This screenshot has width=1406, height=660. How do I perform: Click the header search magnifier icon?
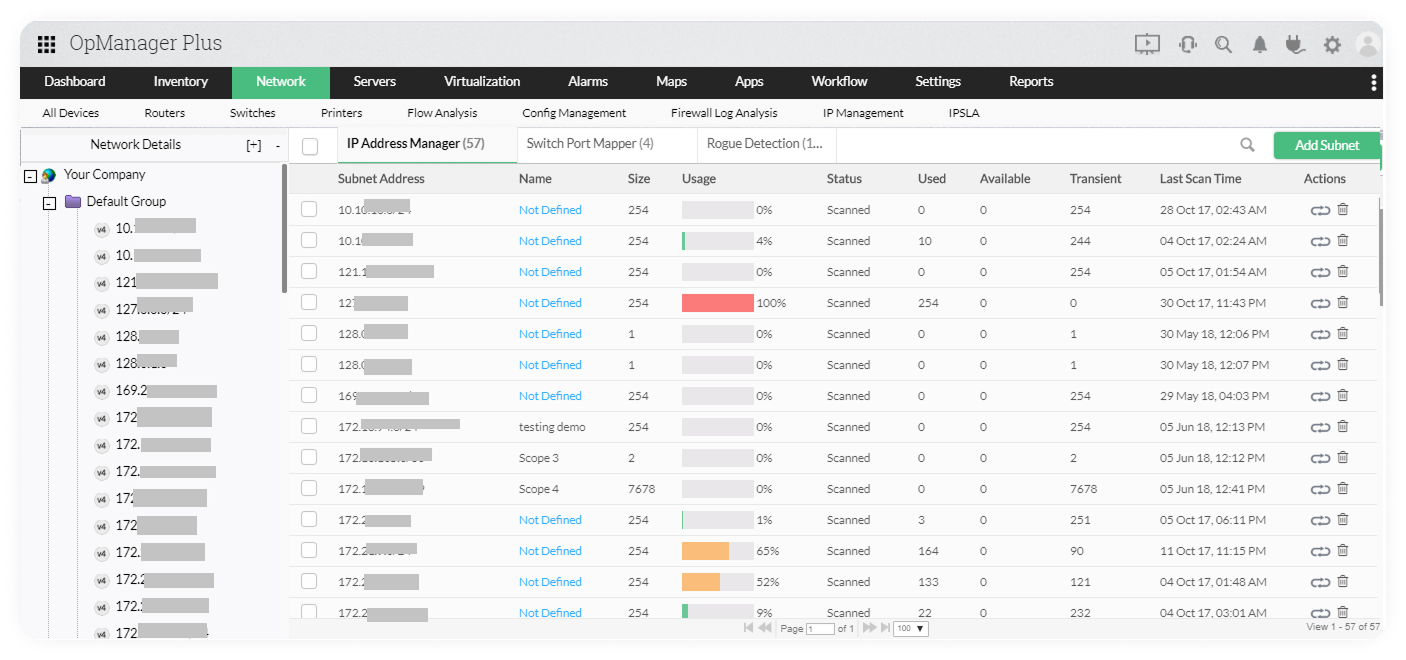click(1223, 44)
